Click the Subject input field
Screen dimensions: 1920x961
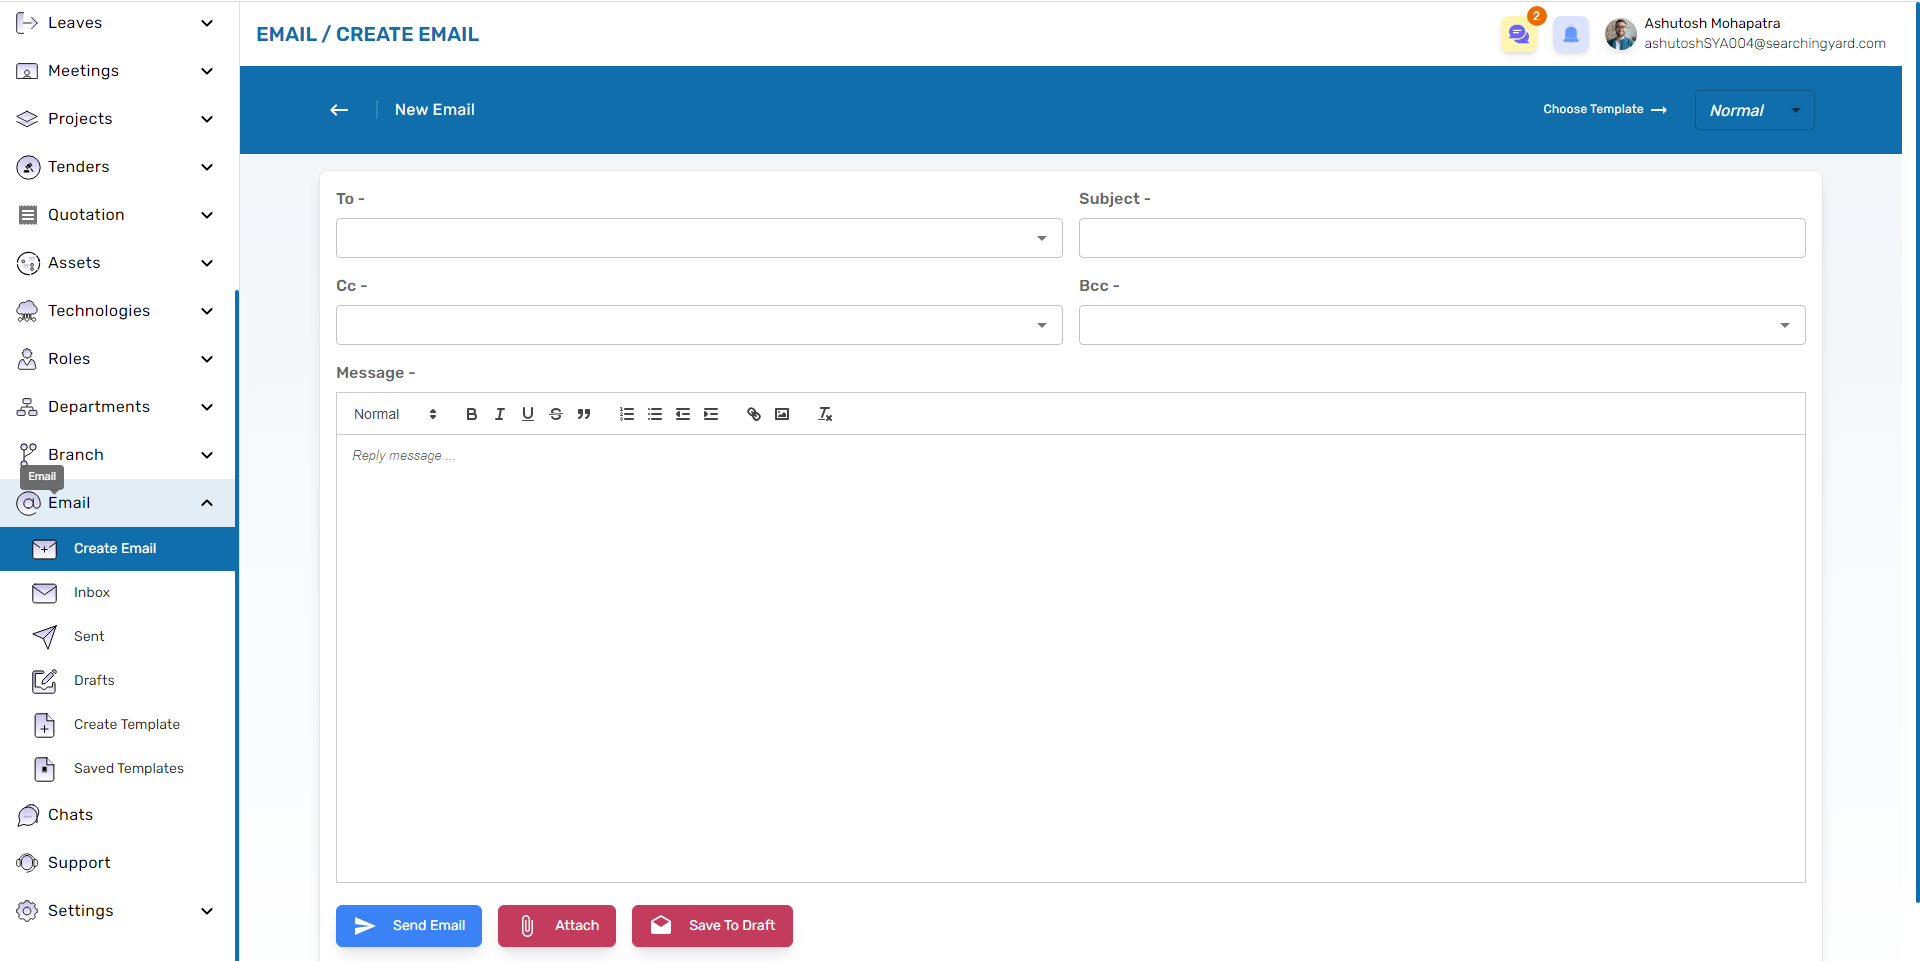(x=1441, y=238)
